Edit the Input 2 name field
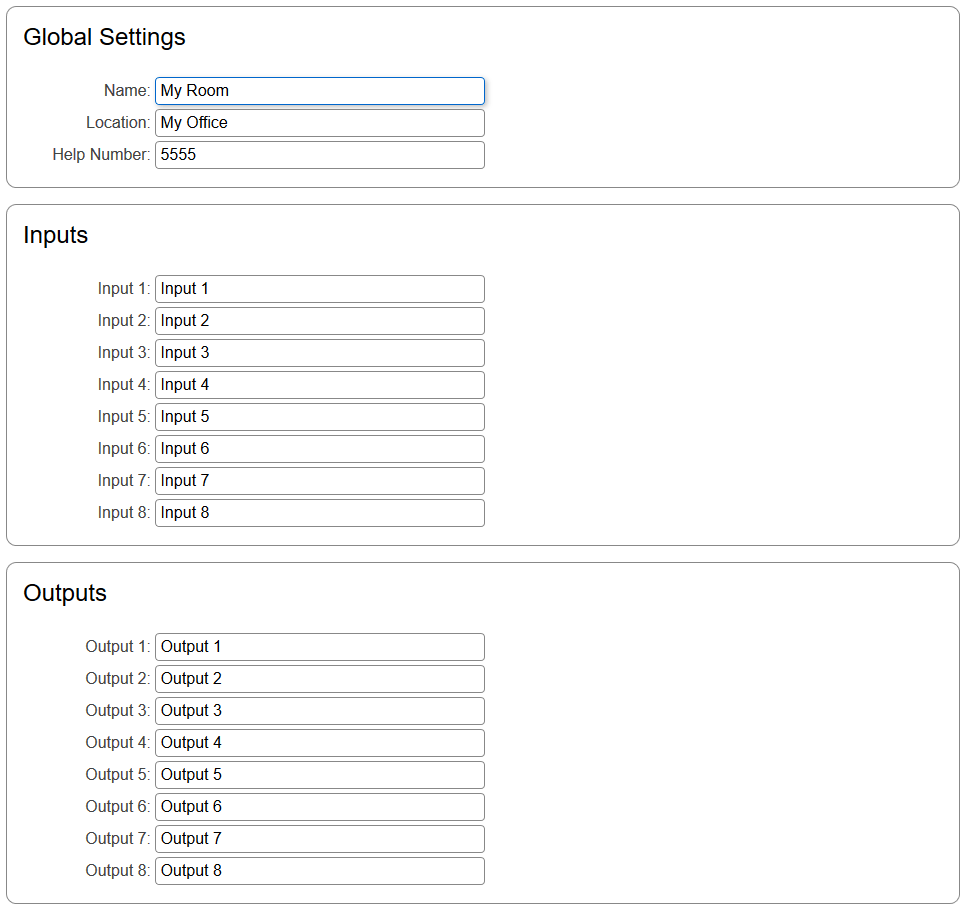This screenshot has width=965, height=908. (320, 321)
